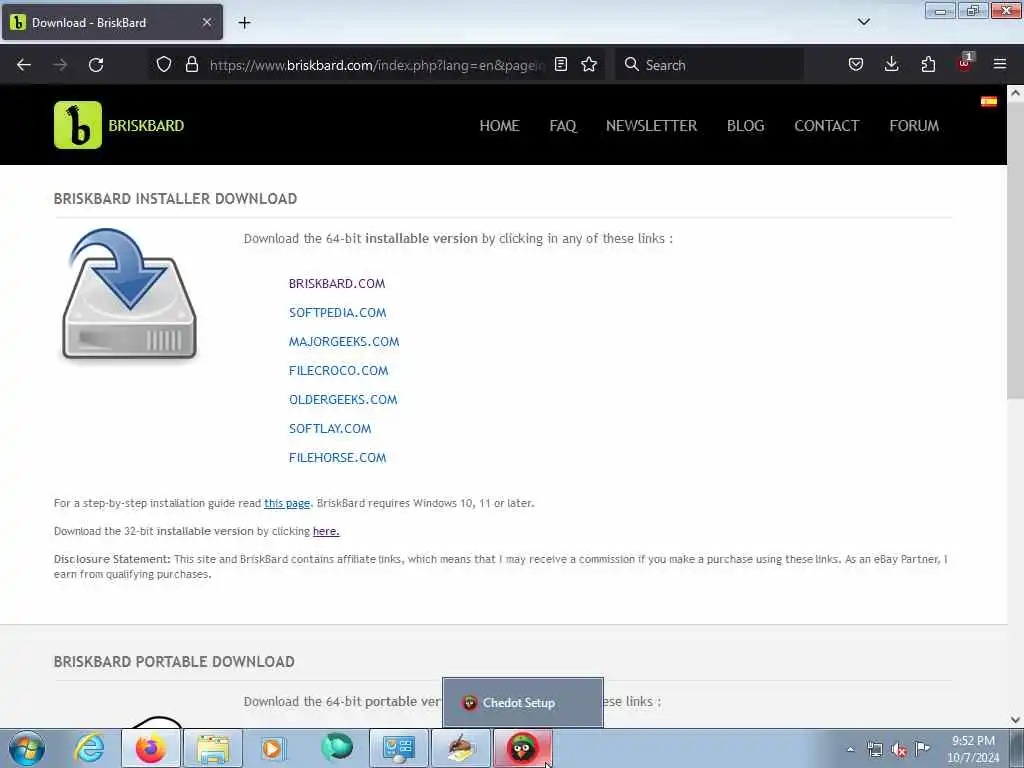
Task: Open 'this page' installation guide link
Action: pyautogui.click(x=287, y=504)
